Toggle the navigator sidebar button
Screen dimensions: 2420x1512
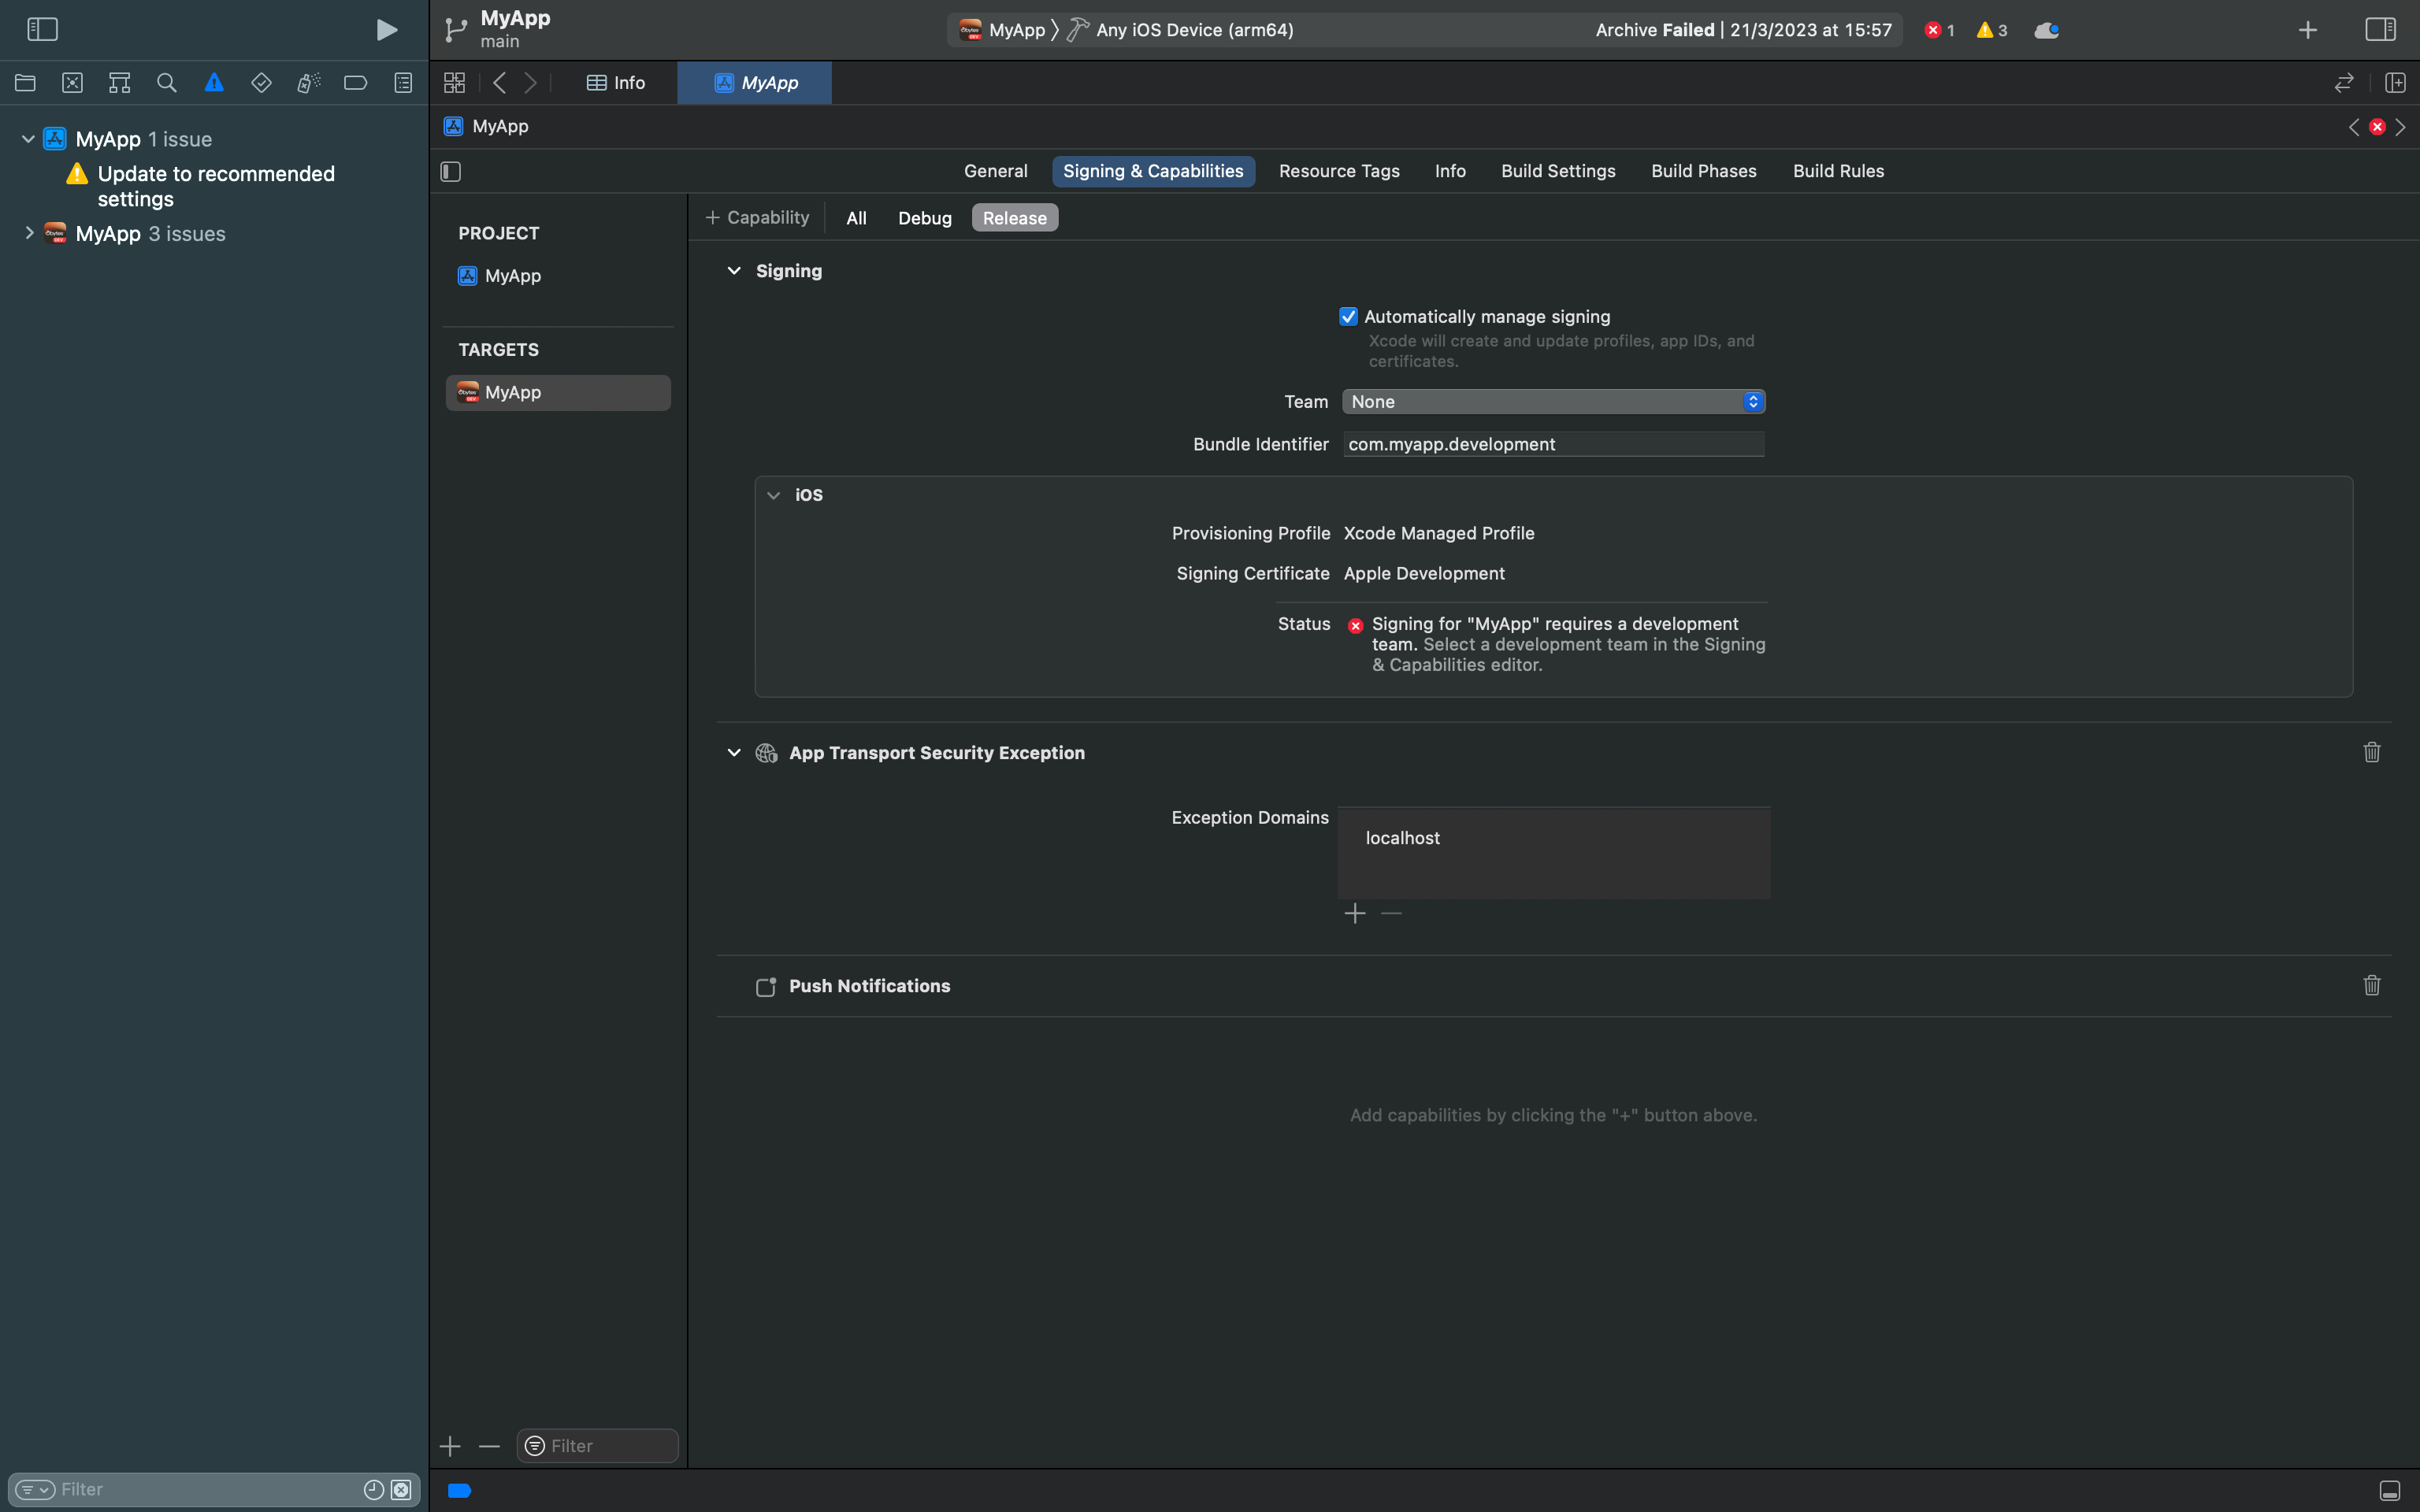[x=42, y=29]
